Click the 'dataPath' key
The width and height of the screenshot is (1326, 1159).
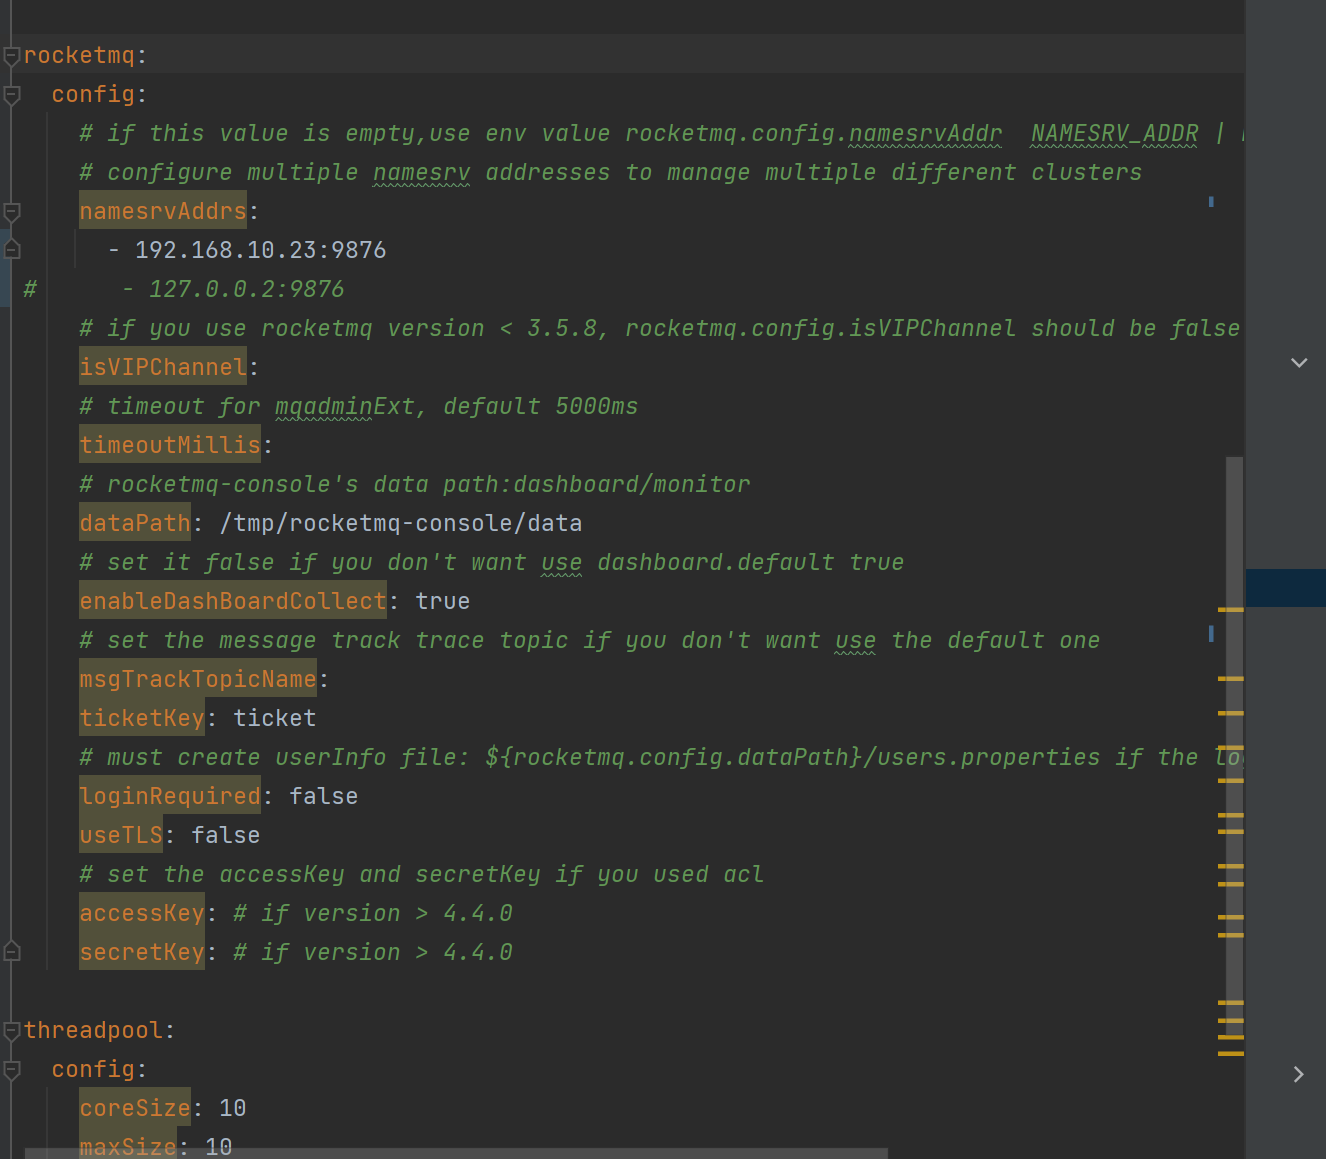135,523
